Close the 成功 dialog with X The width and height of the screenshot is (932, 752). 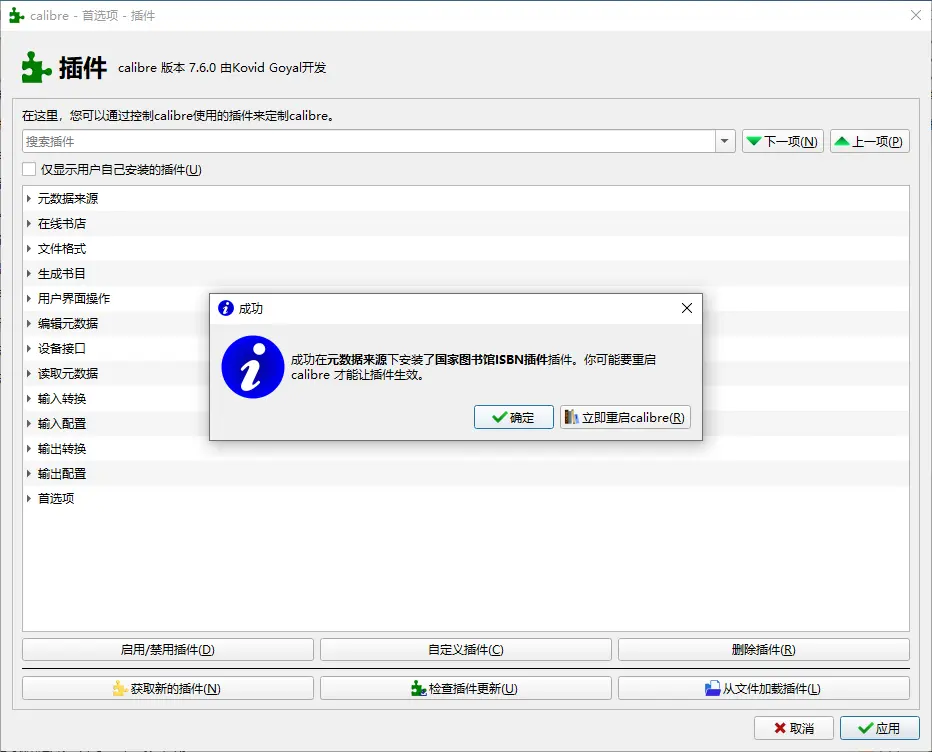pos(686,308)
